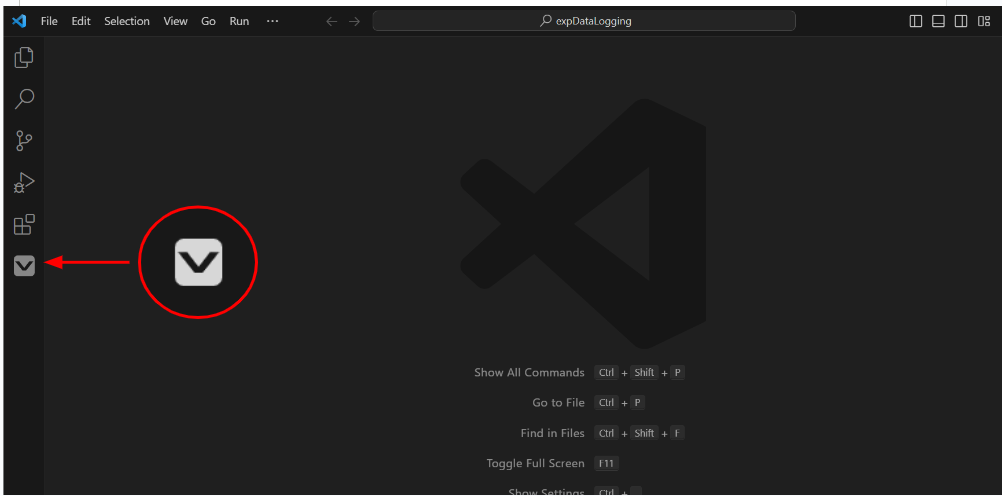Click the Go Back arrow button
The height and width of the screenshot is (496, 1002).
pyautogui.click(x=332, y=21)
